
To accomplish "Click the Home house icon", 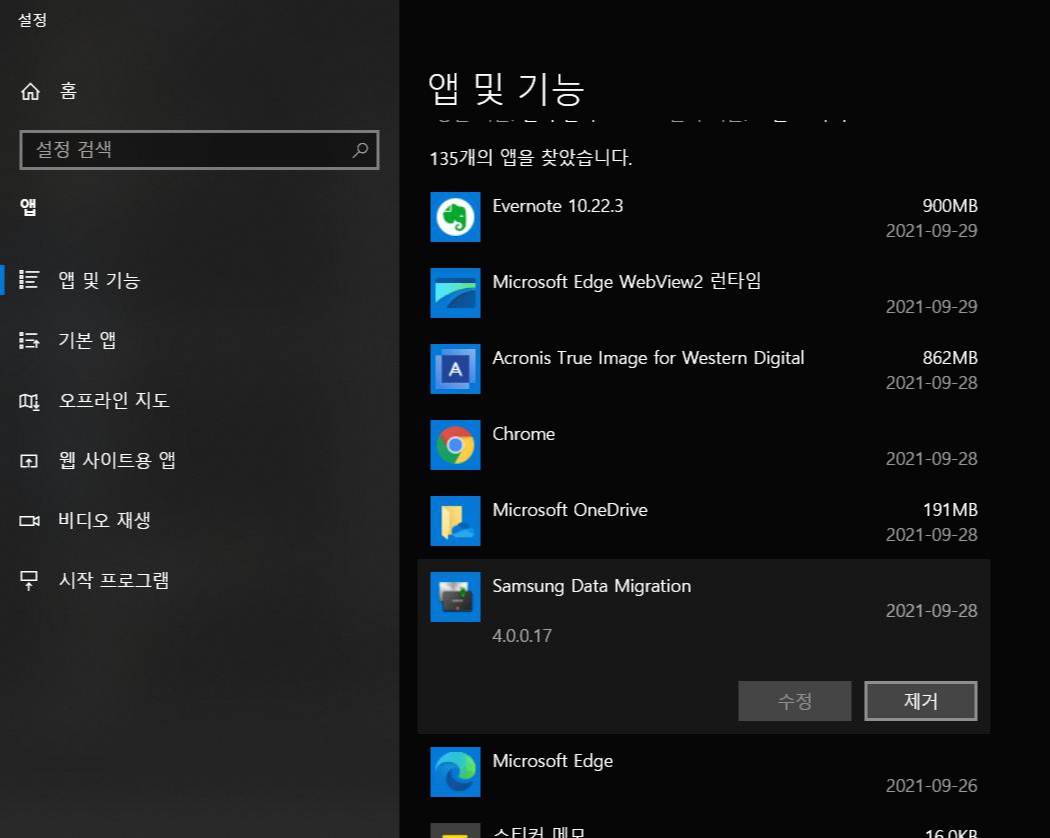I will point(30,91).
